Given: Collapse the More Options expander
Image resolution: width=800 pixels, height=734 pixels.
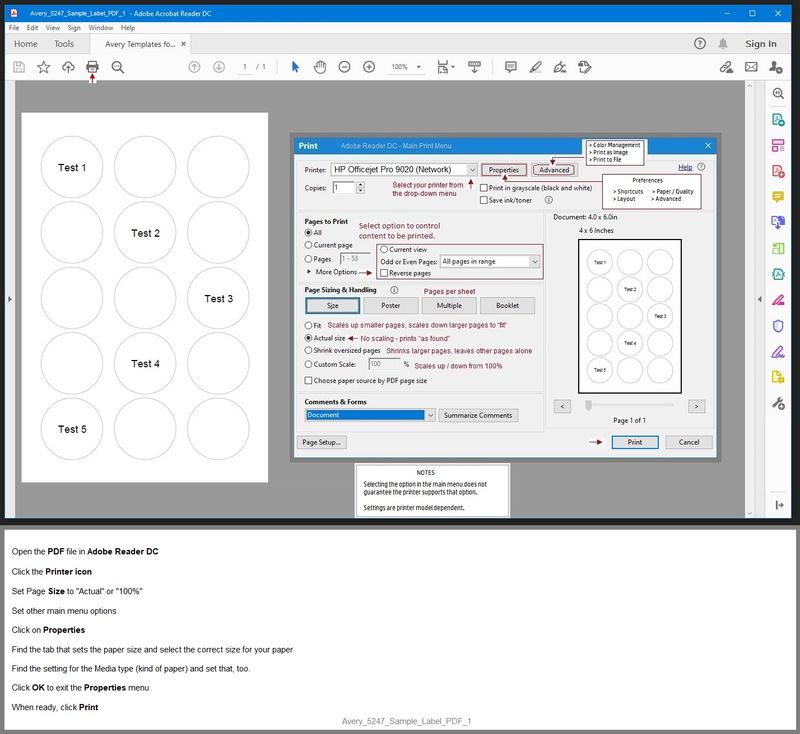Looking at the screenshot, I should coord(309,272).
